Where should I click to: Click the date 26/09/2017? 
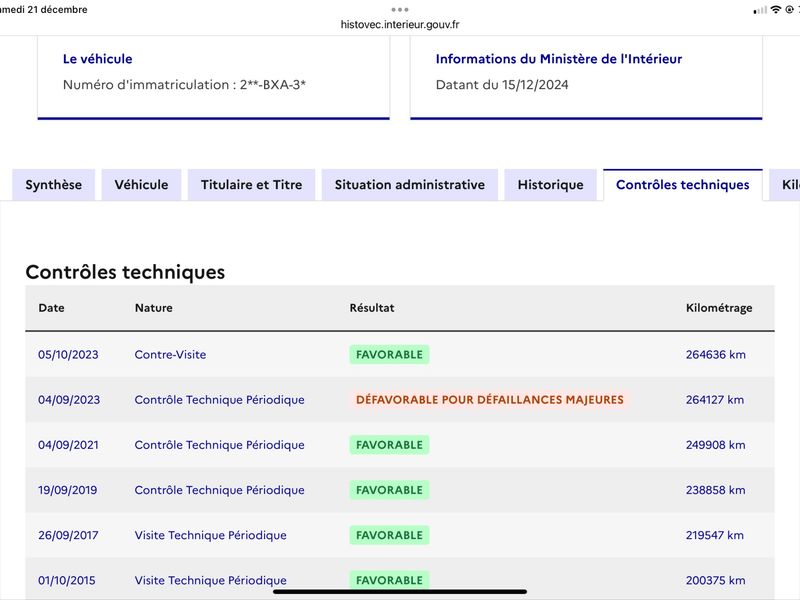click(68, 535)
